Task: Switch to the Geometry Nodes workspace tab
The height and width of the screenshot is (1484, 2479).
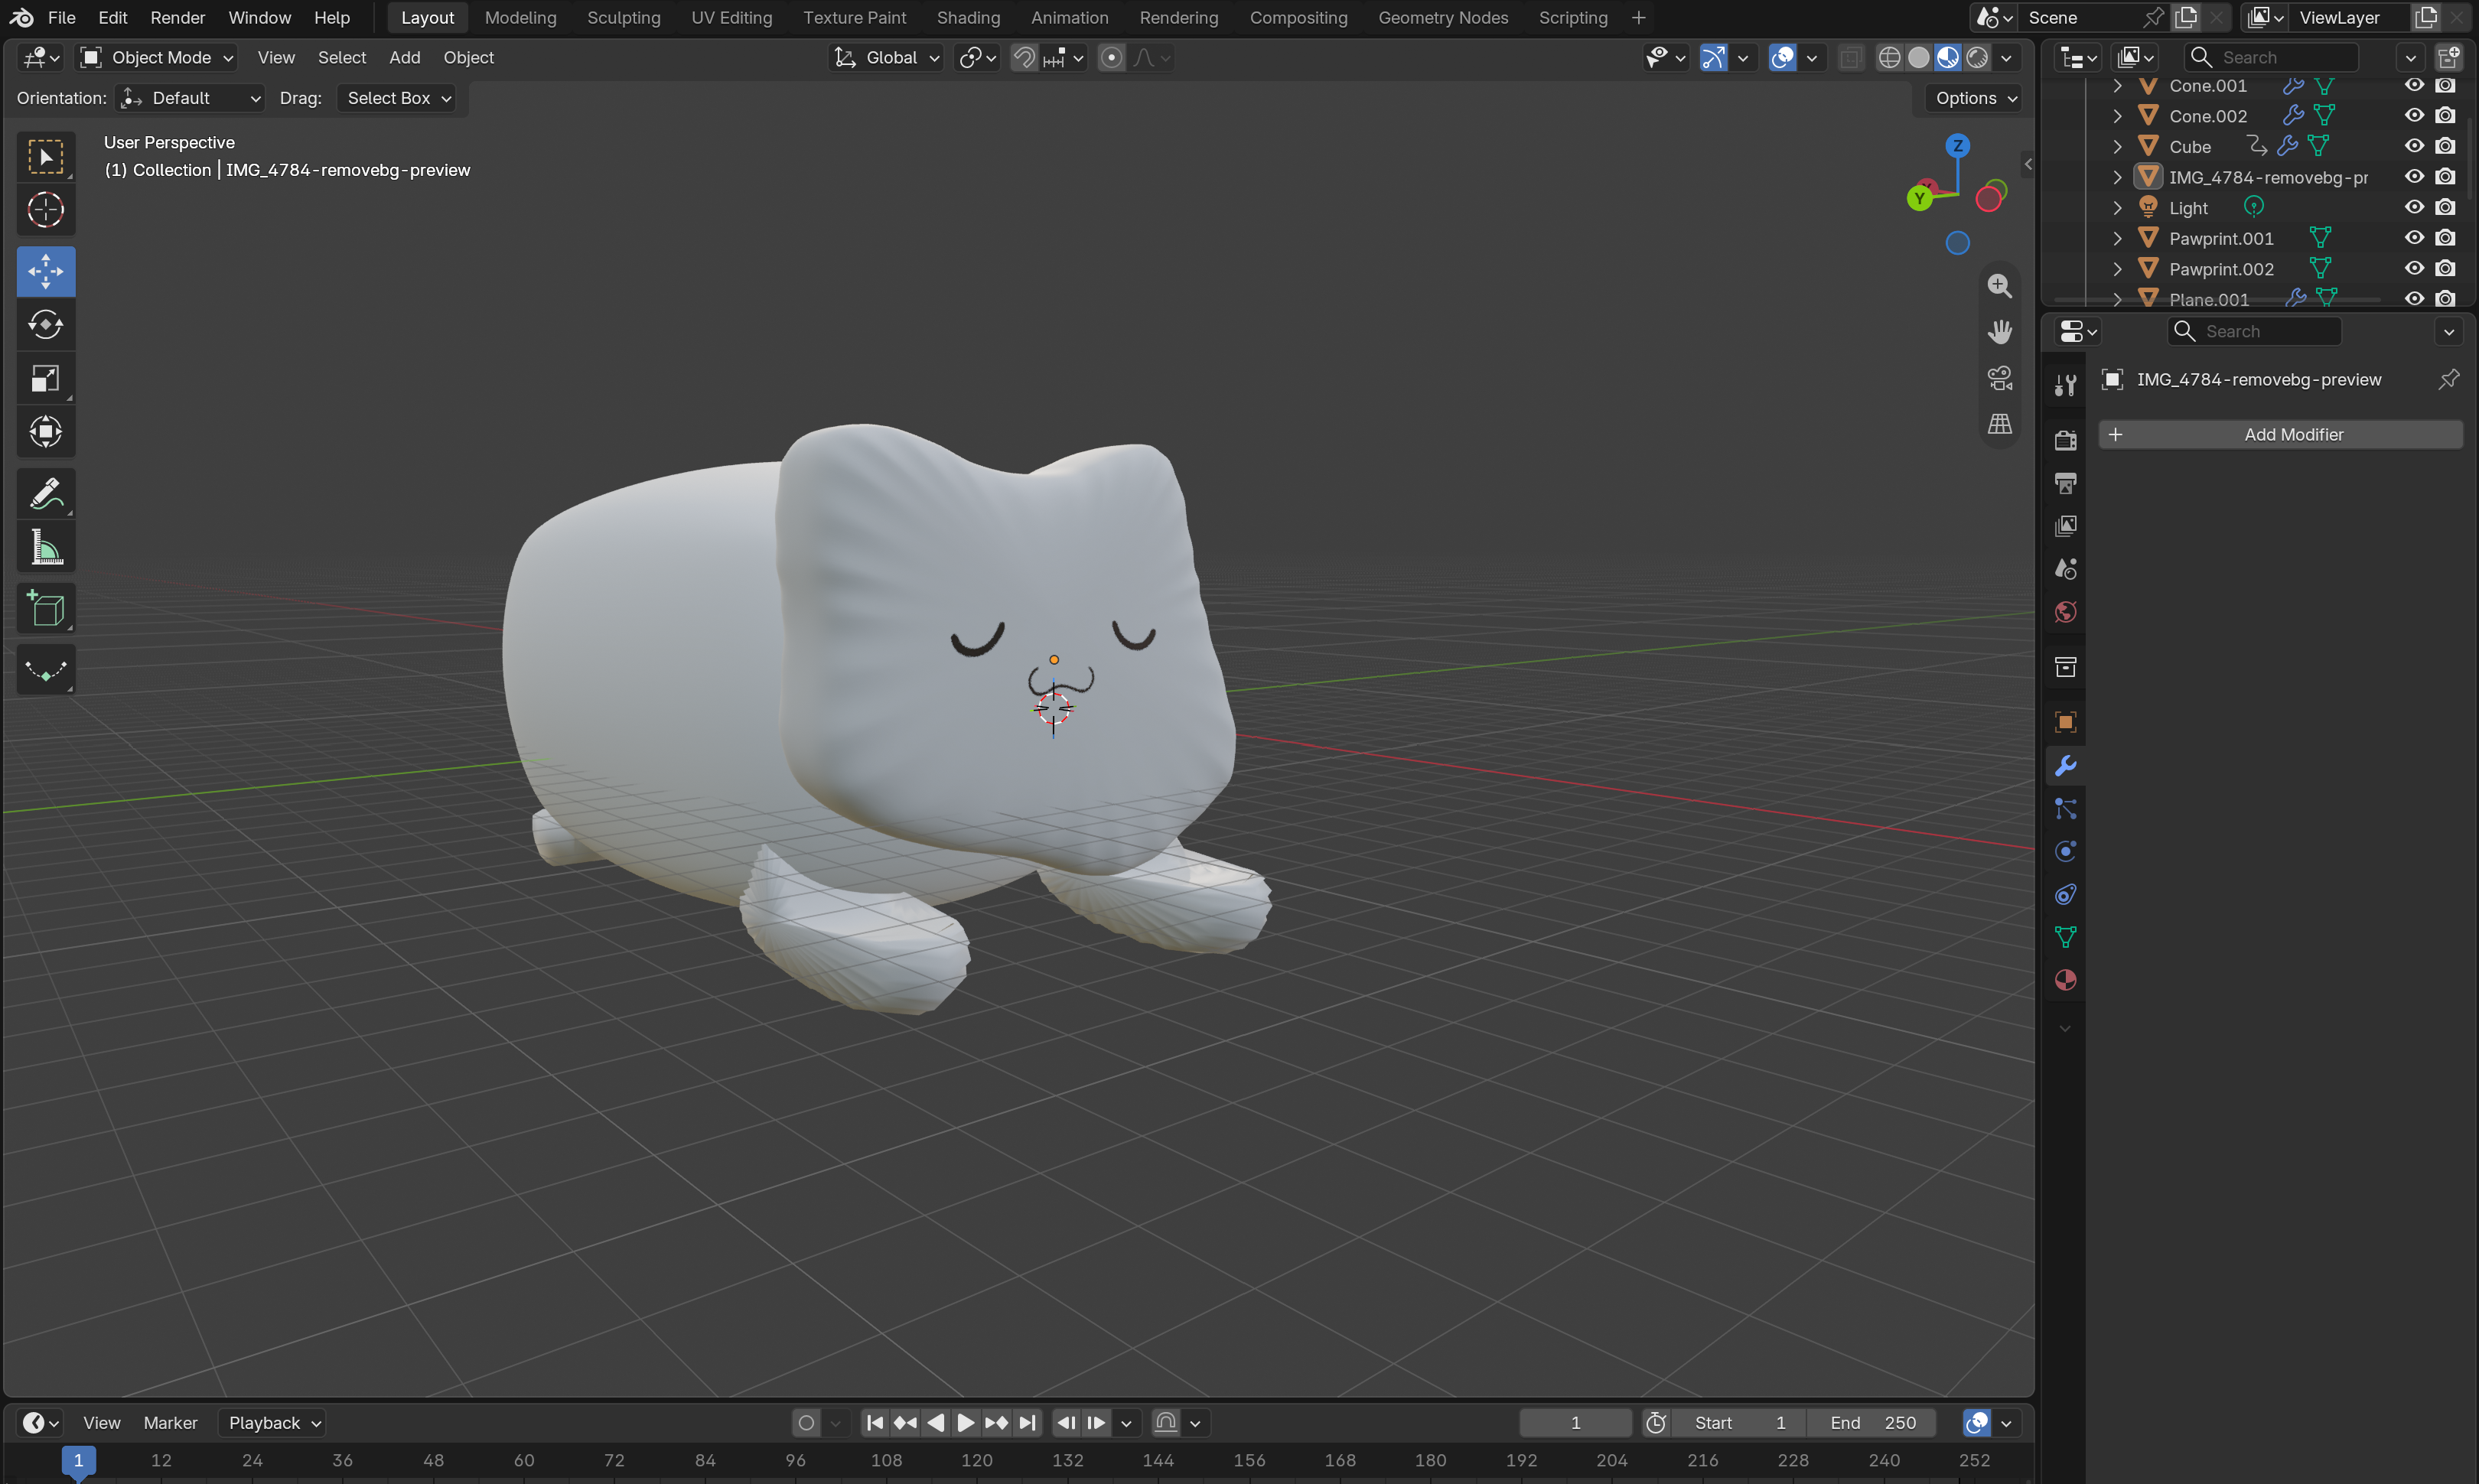Action: (x=1442, y=18)
